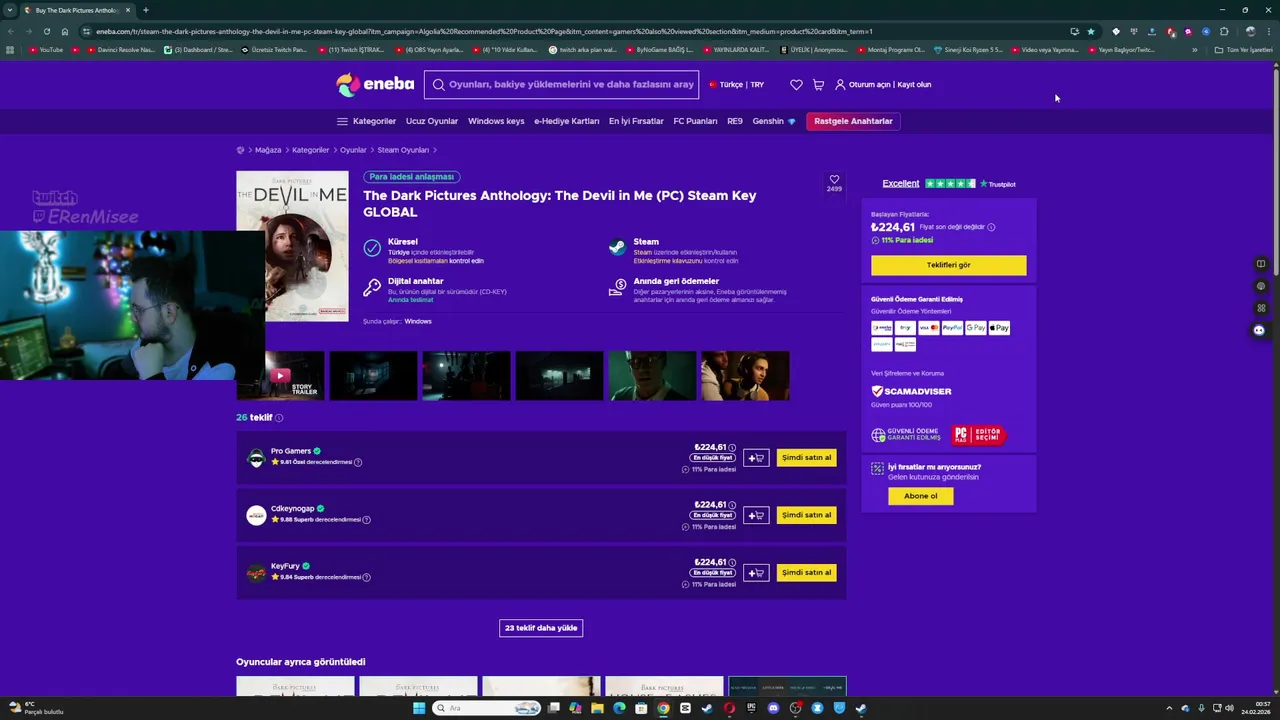Open Ucuz Oyunlar menu item

point(432,121)
